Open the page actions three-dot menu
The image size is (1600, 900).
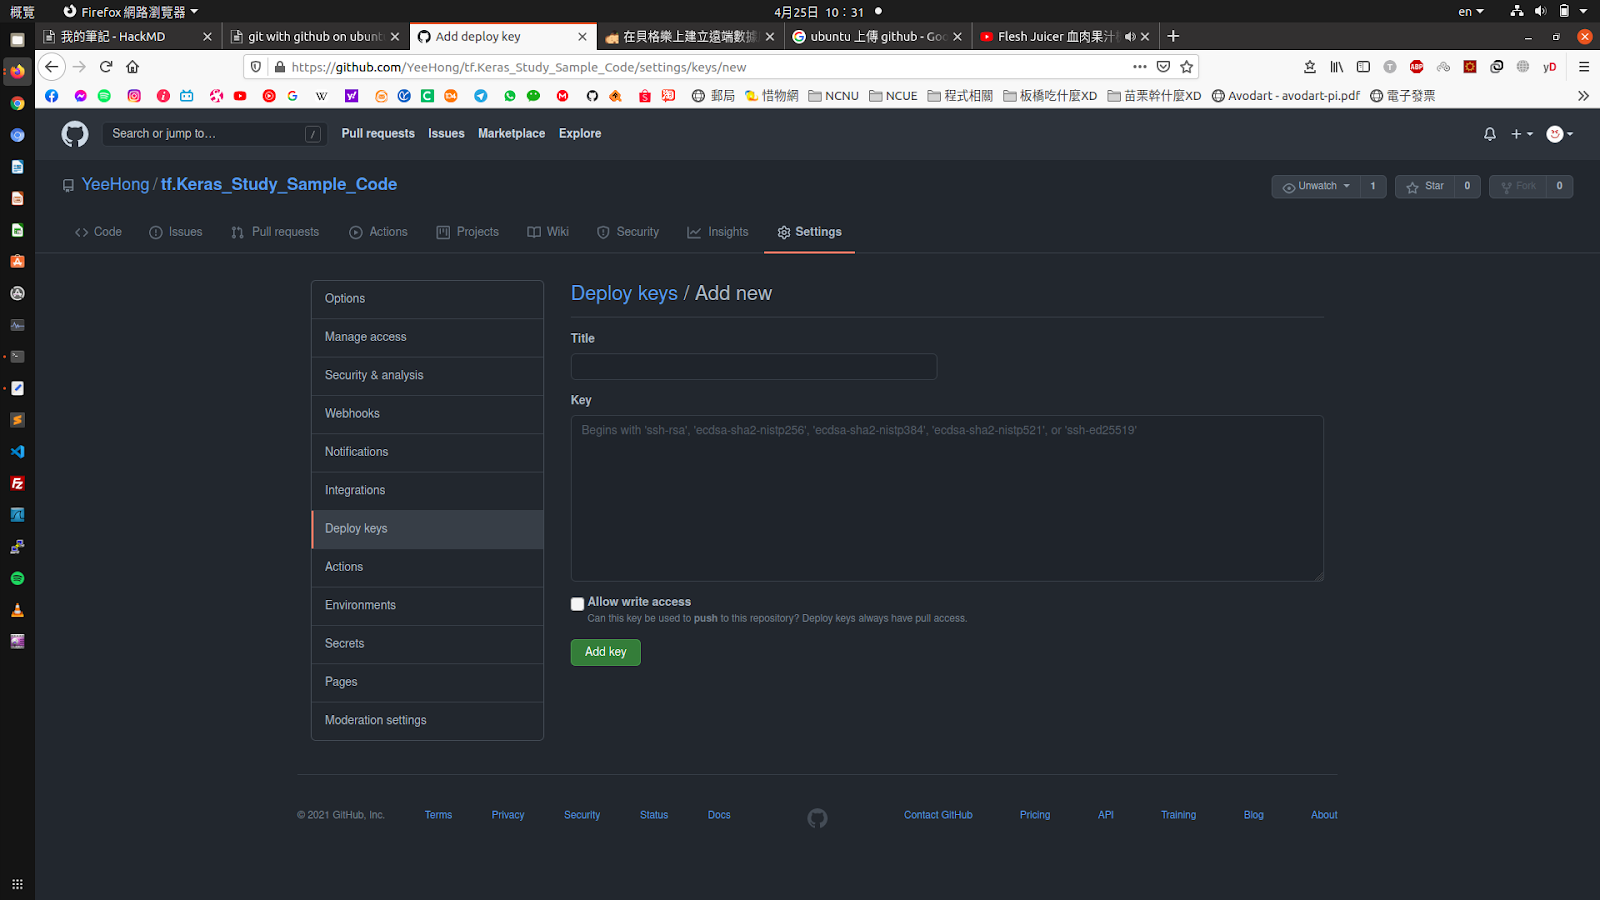click(1140, 67)
